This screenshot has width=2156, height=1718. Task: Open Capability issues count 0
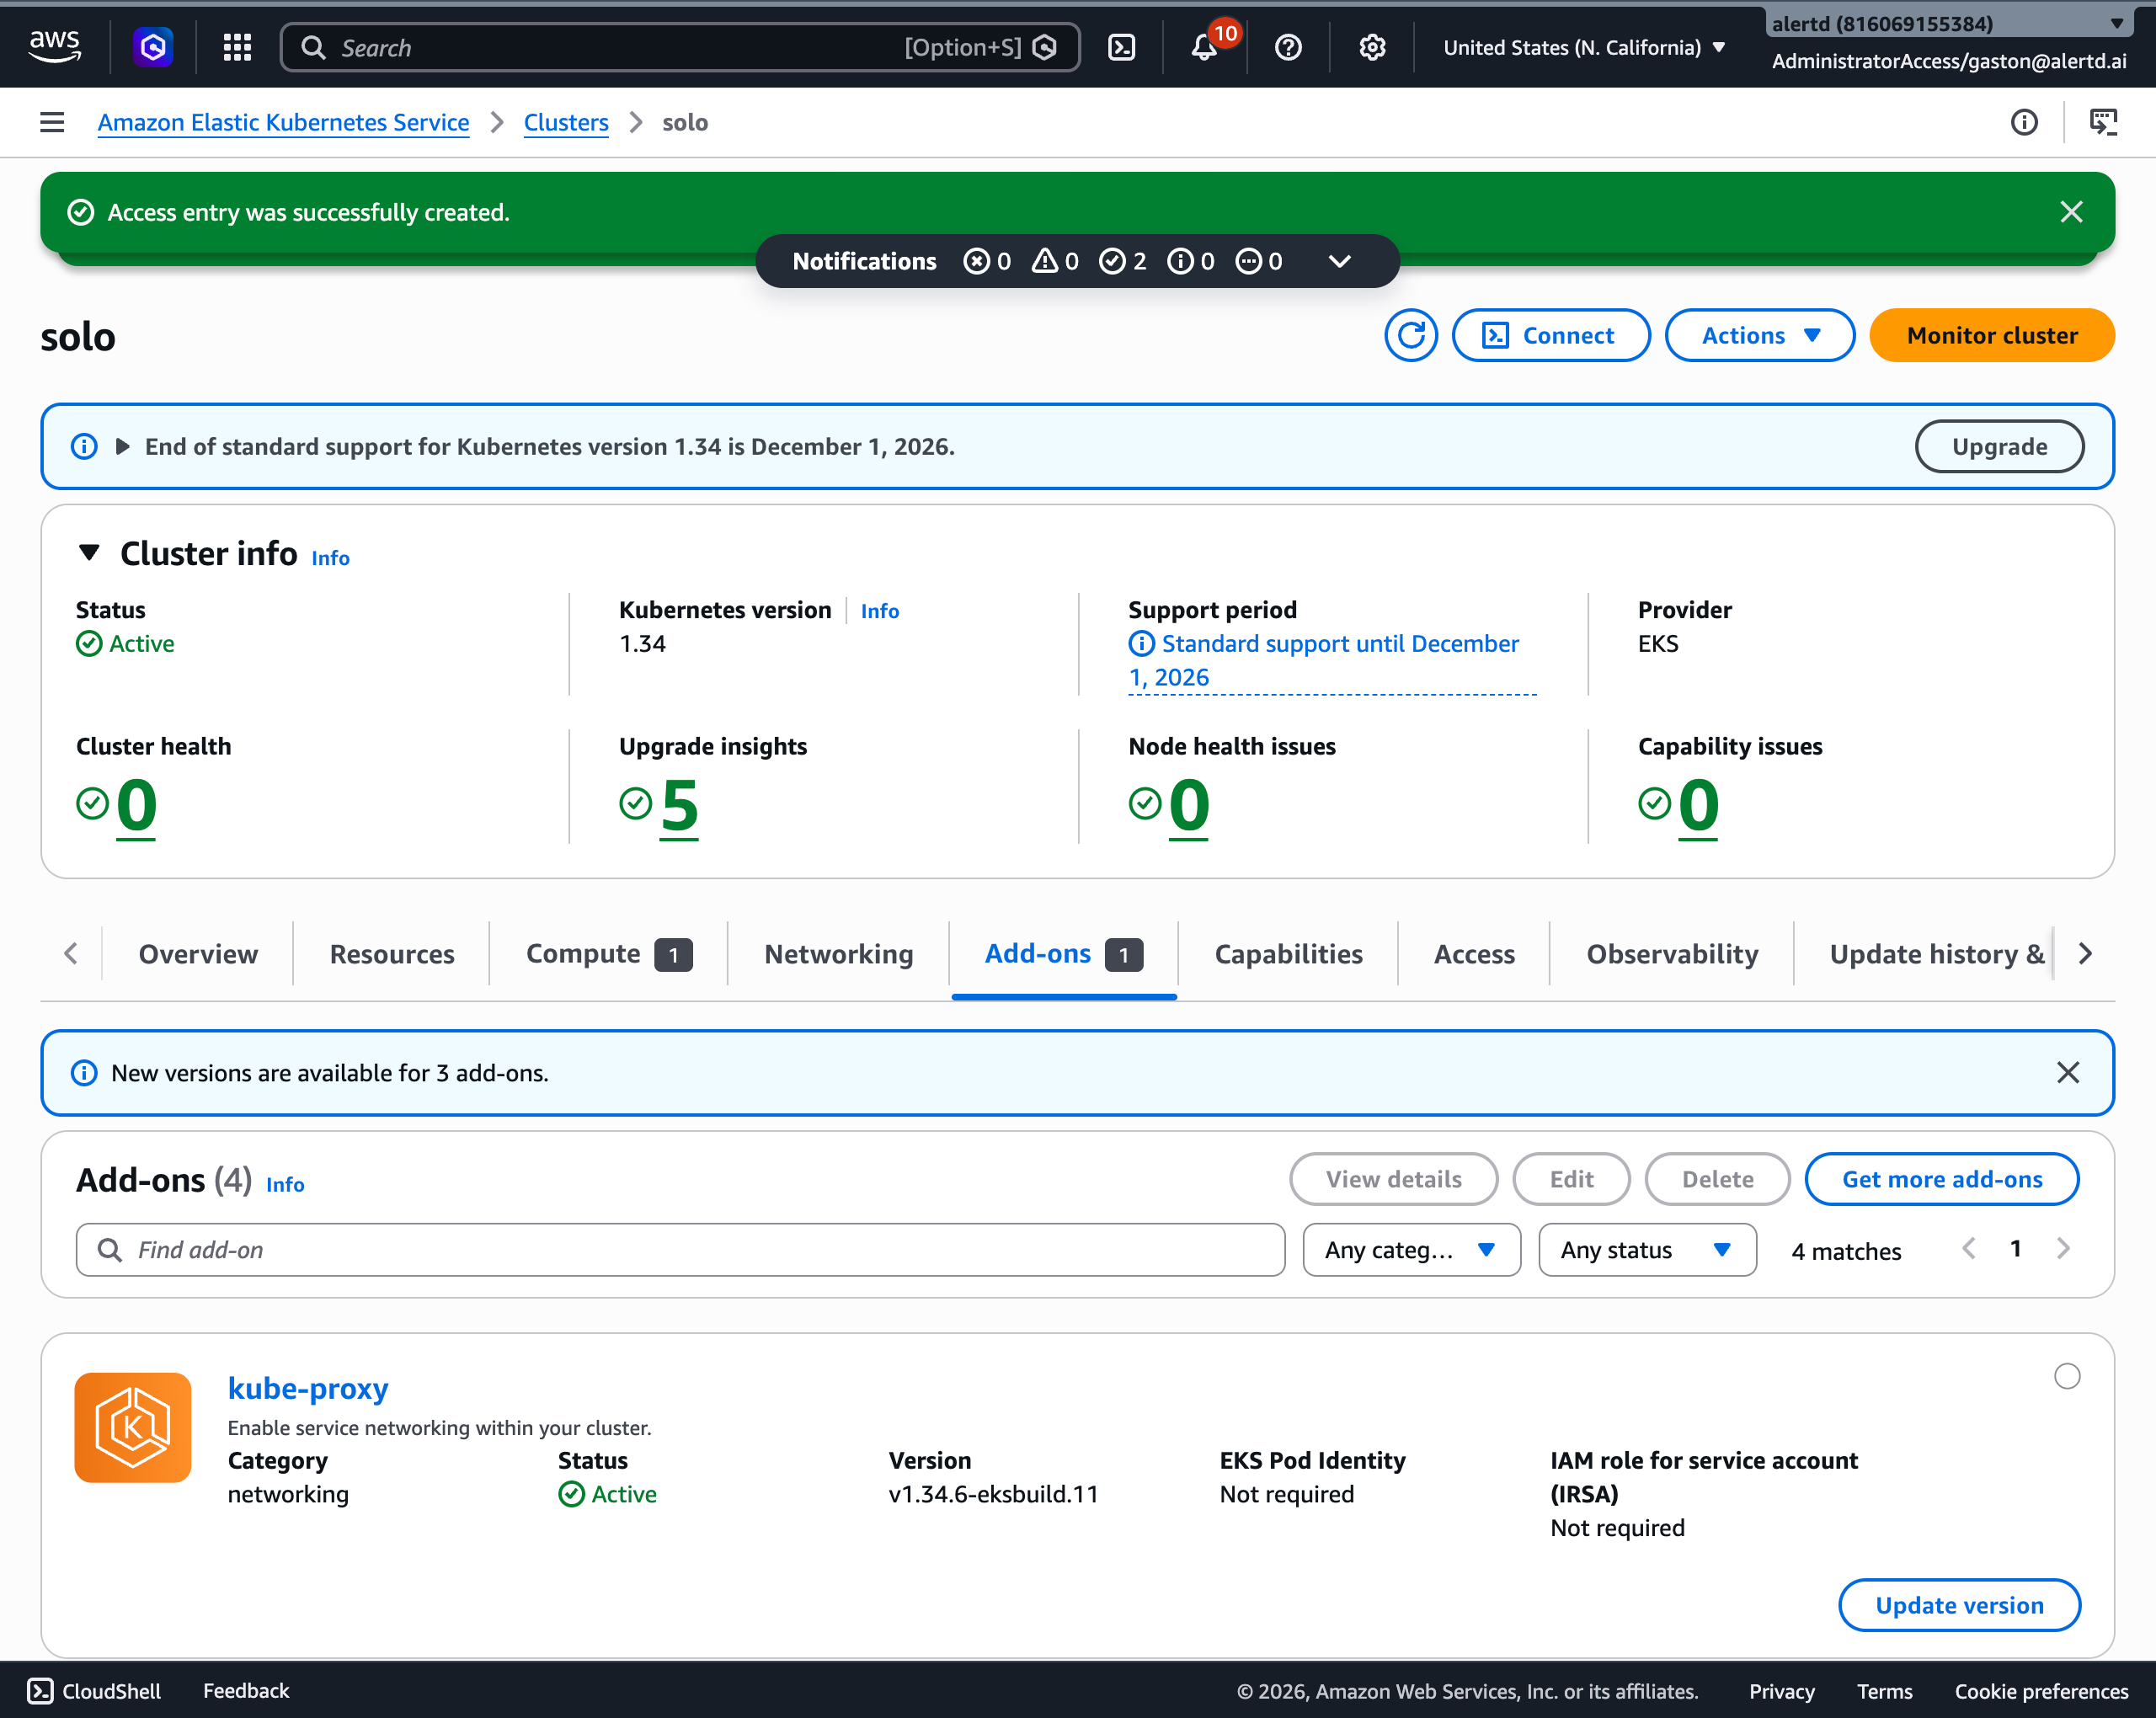(x=1698, y=804)
